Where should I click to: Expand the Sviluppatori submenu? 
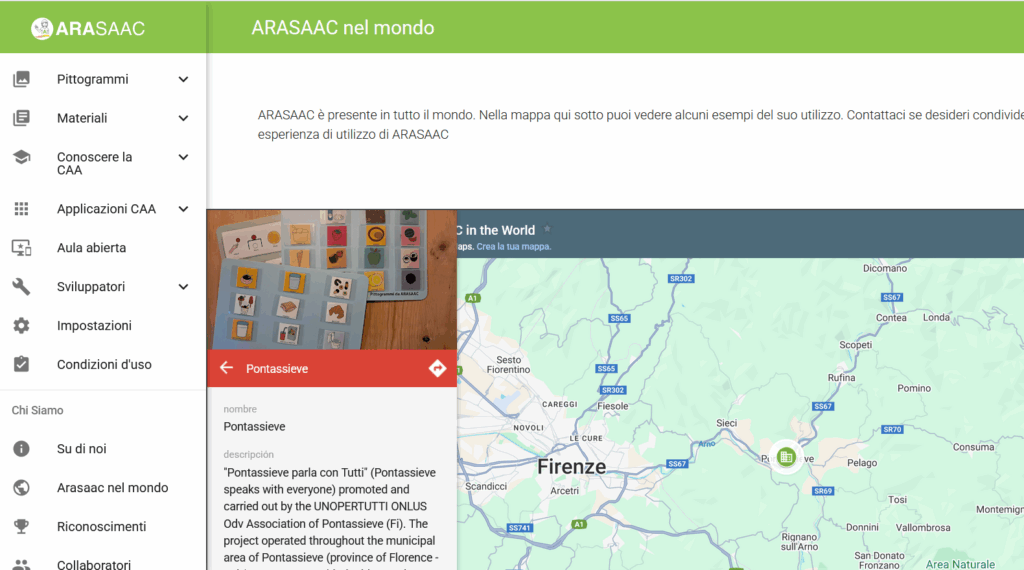coord(184,287)
